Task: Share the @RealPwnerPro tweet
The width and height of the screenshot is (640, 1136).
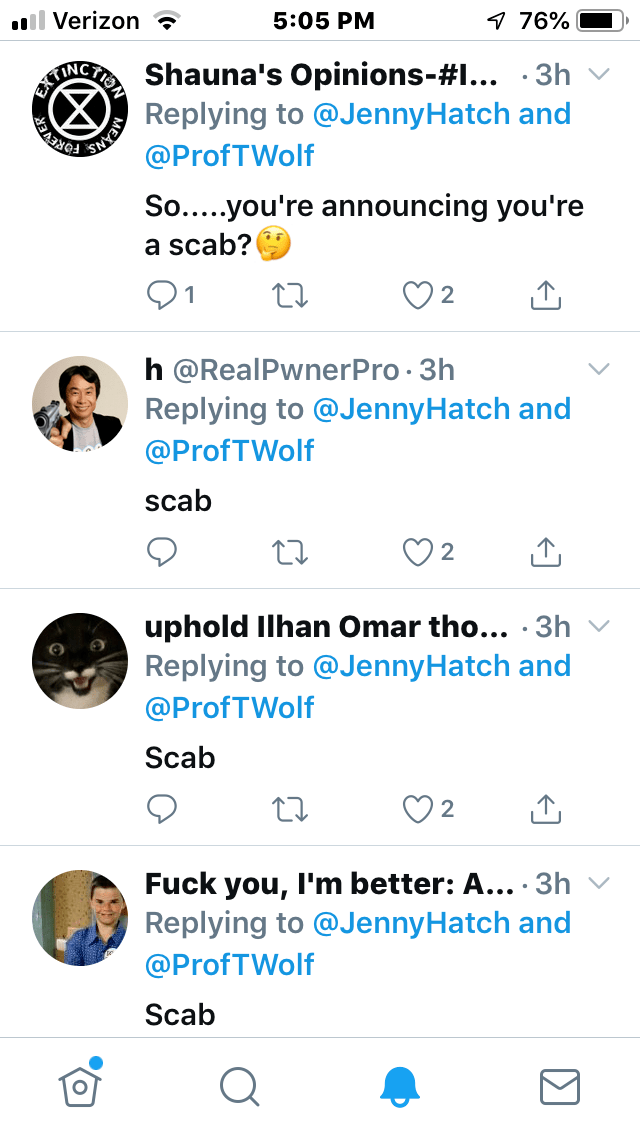Action: [545, 551]
